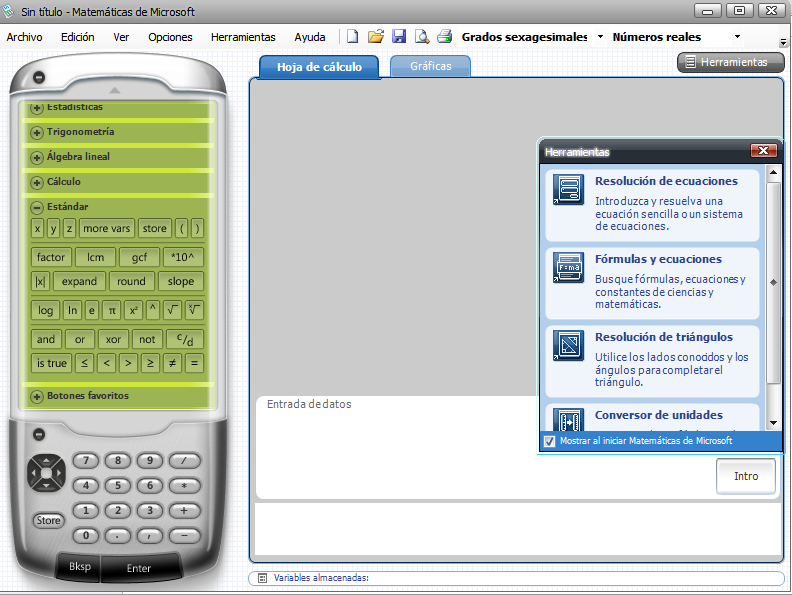
Task: Click the Herramientas panel scroll down arrow
Action: 773,423
